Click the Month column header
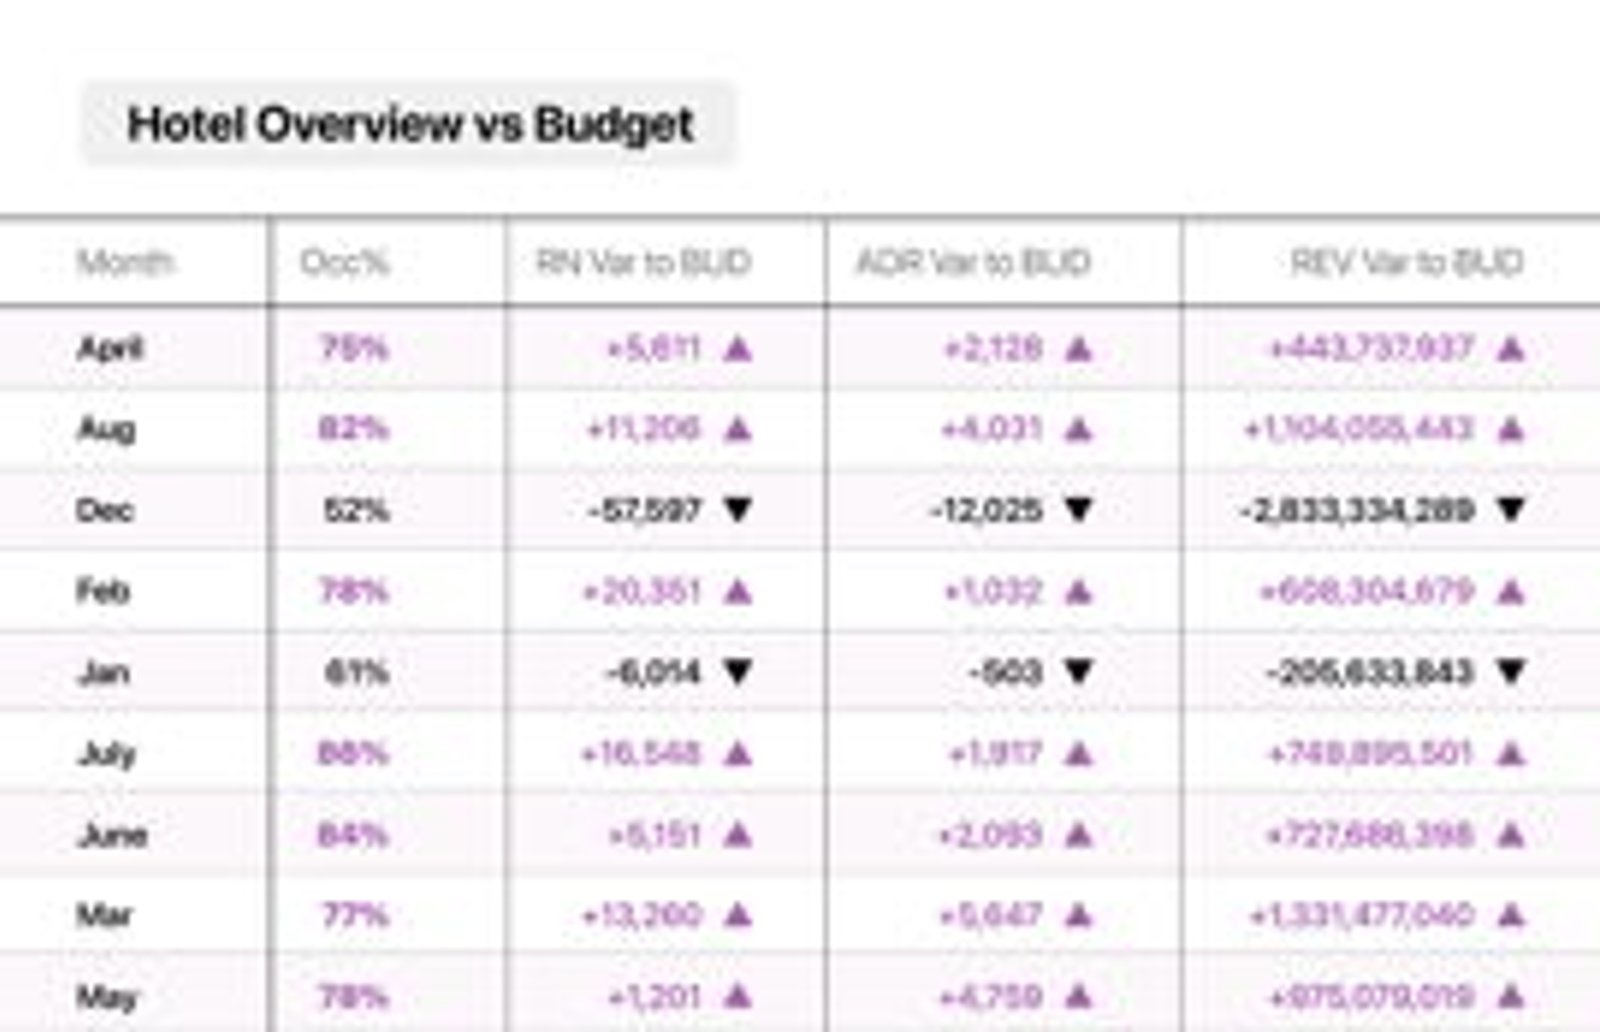This screenshot has width=1600, height=1032. (x=126, y=262)
